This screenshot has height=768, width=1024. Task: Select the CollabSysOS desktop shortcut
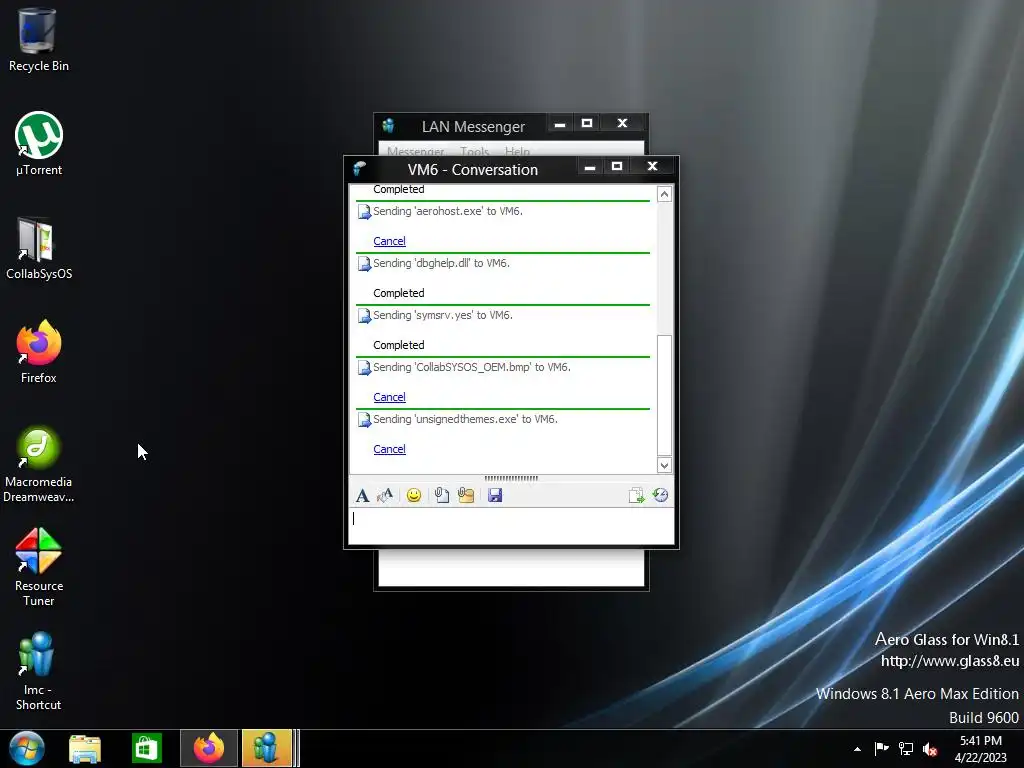[39, 248]
